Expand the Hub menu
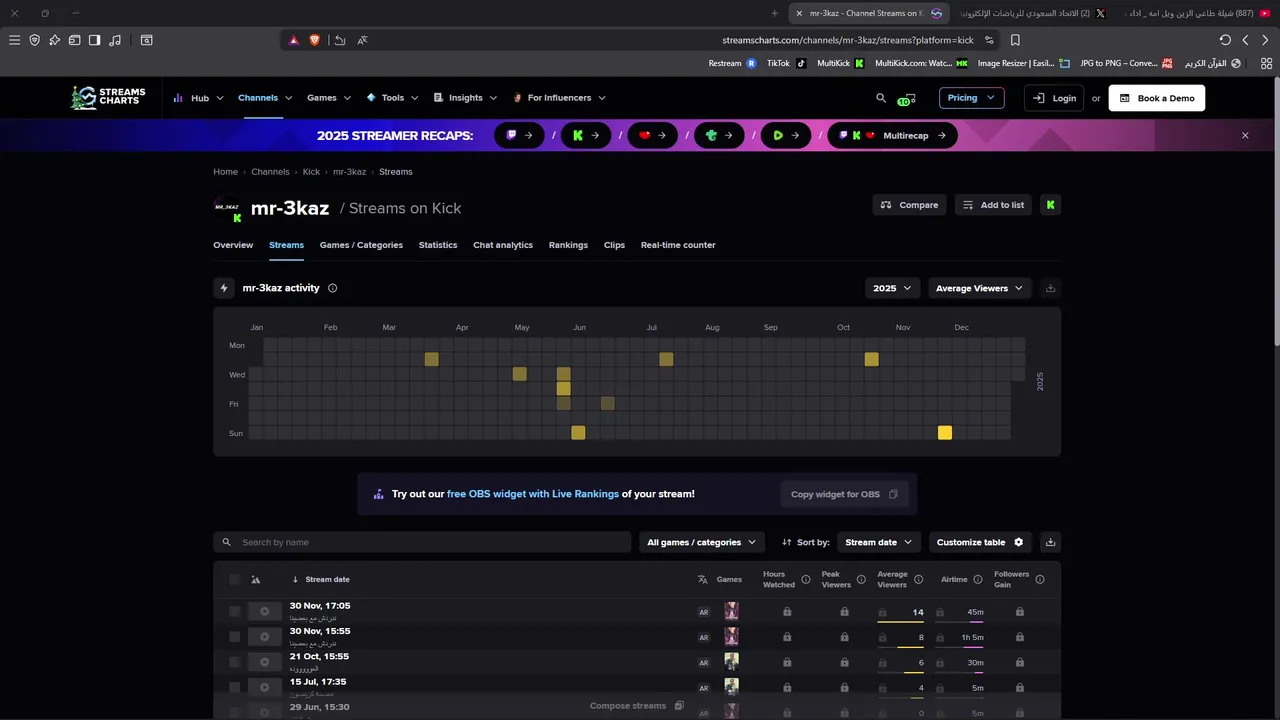Image resolution: width=1280 pixels, height=720 pixels. [198, 98]
